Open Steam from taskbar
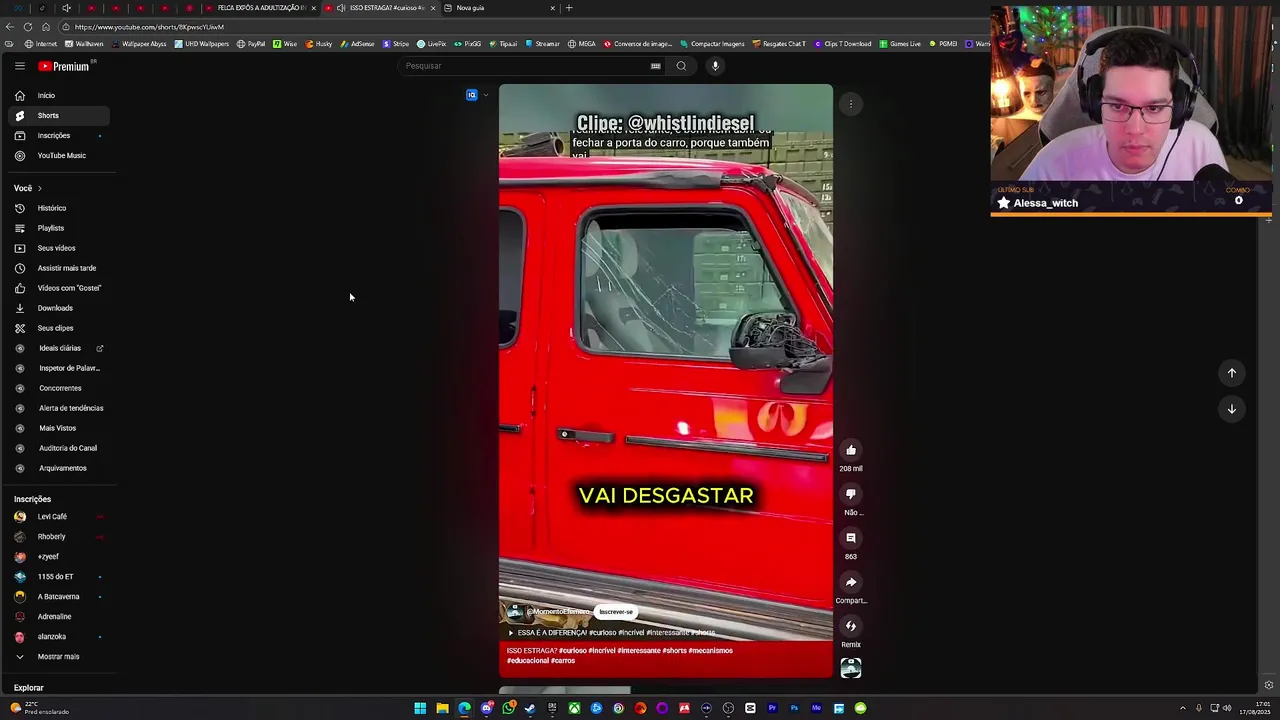1280x720 pixels. tap(530, 708)
